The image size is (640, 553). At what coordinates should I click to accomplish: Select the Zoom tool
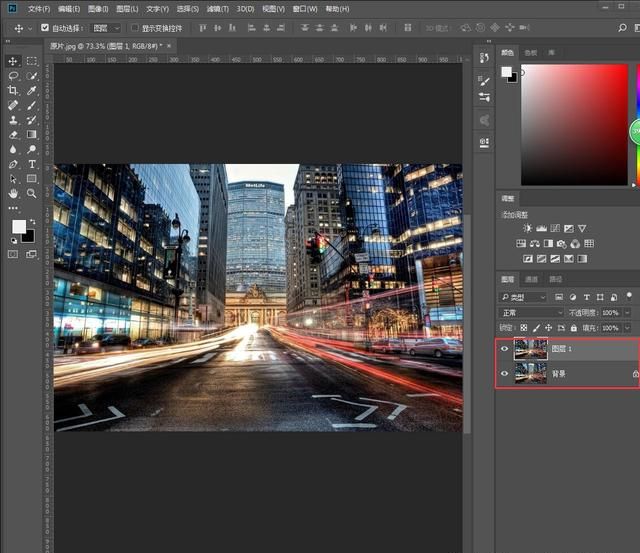31,193
